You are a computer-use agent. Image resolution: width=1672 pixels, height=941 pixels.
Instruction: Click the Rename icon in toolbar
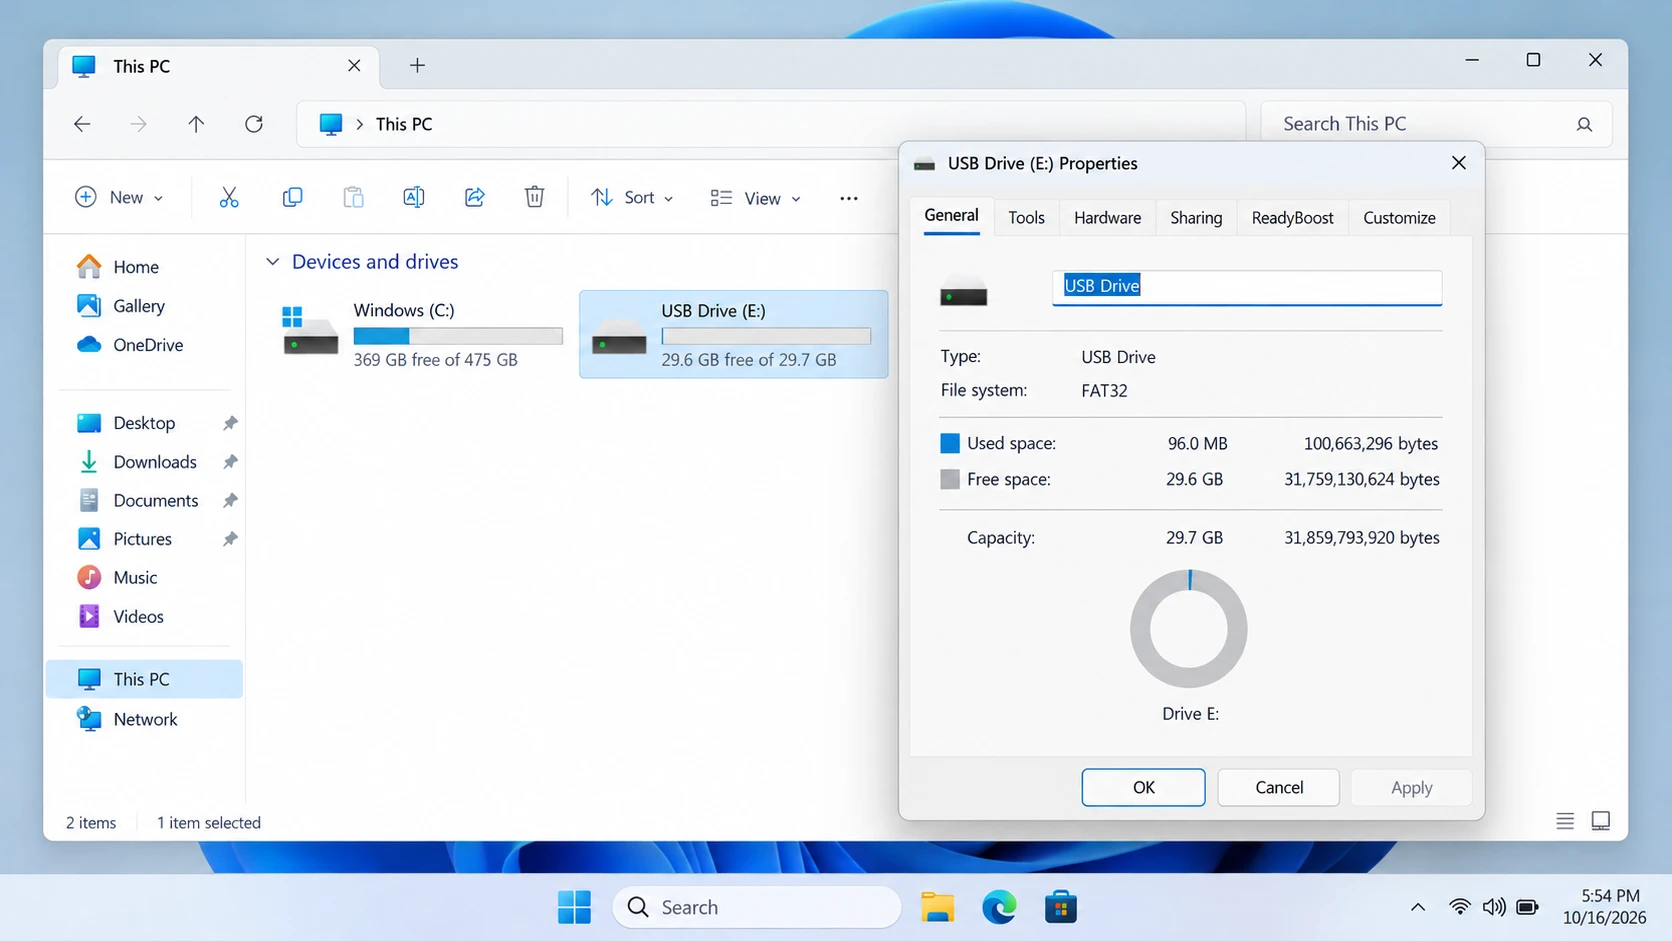pyautogui.click(x=413, y=197)
